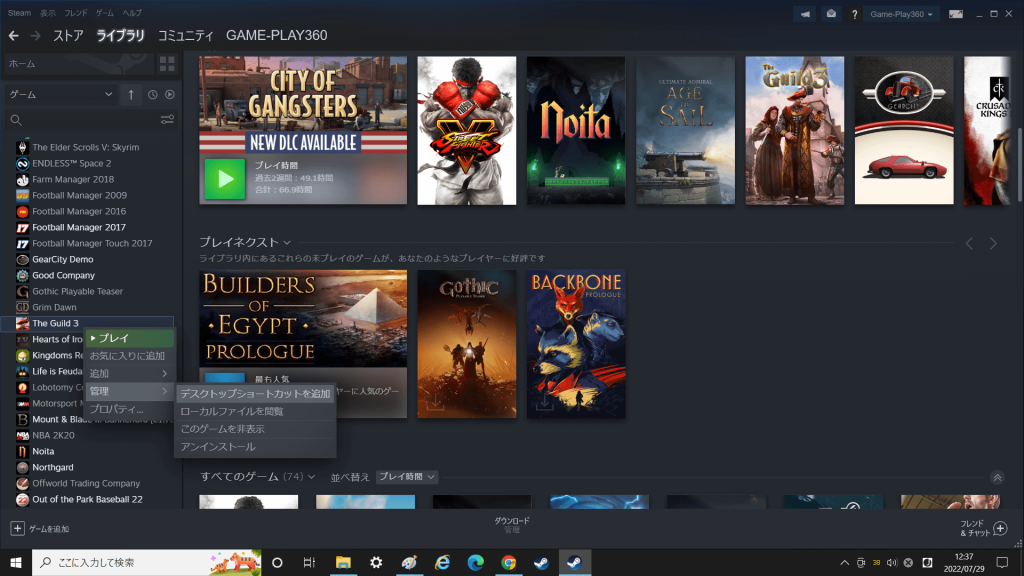The image size is (1024, 576).
Task: Choose アンインストール menu entry
Action: coord(255,447)
